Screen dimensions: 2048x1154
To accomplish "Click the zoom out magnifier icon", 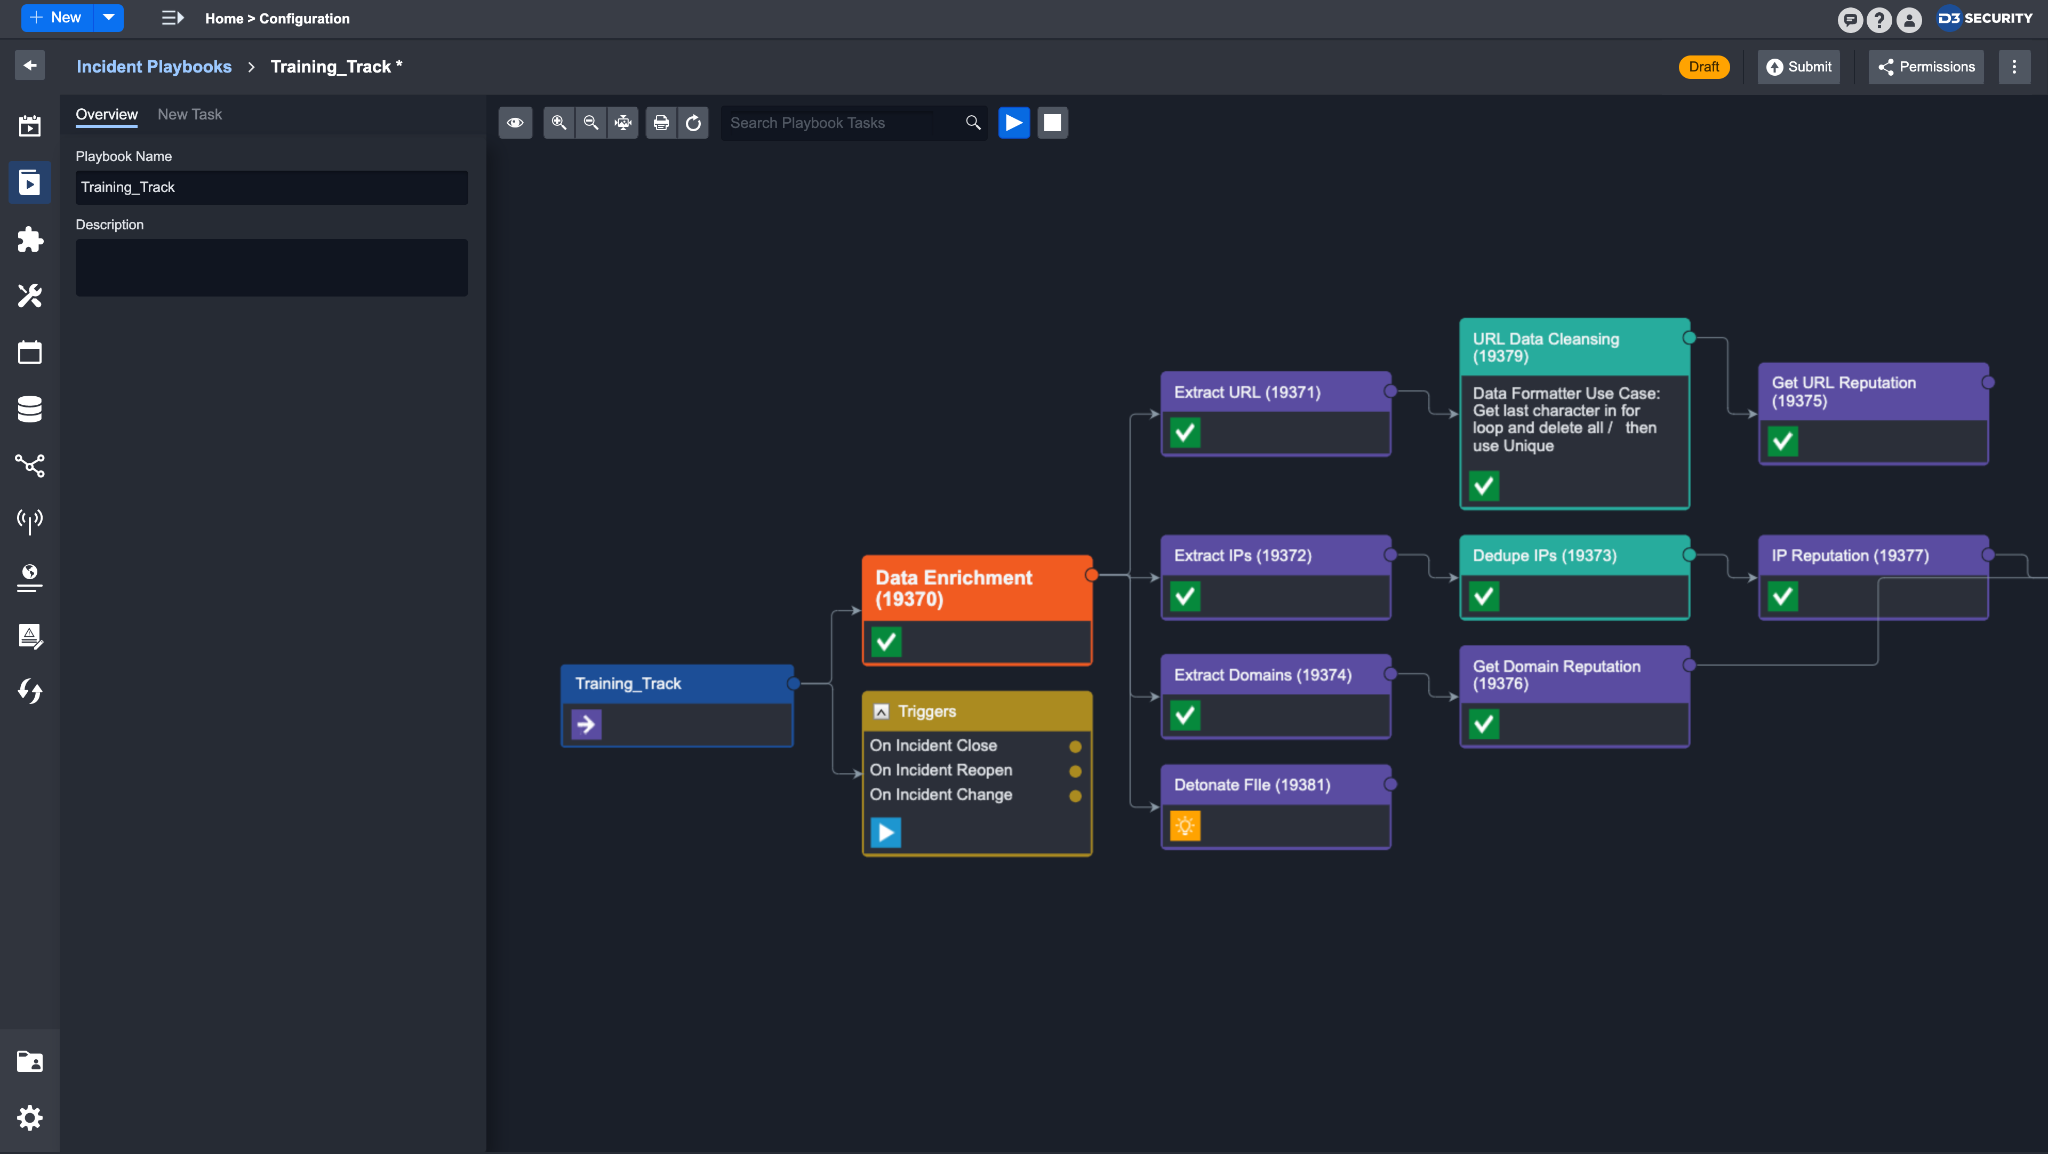I will [591, 123].
